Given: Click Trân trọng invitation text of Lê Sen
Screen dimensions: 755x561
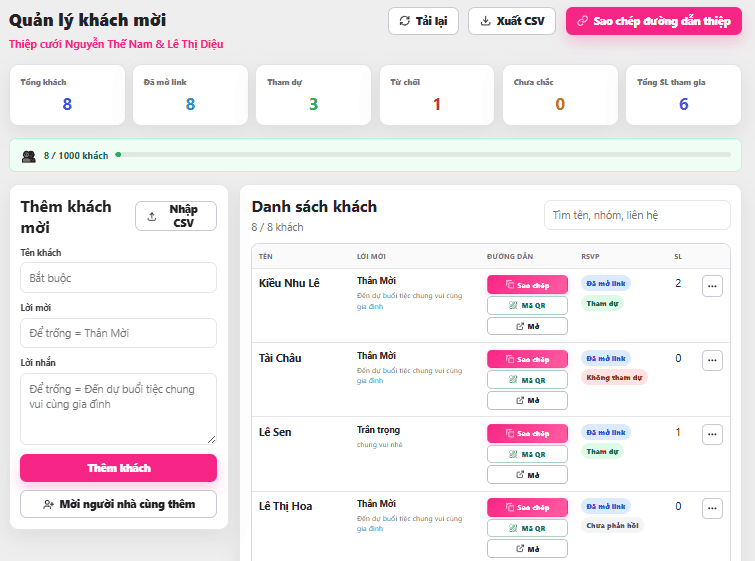Looking at the screenshot, I should [378, 430].
